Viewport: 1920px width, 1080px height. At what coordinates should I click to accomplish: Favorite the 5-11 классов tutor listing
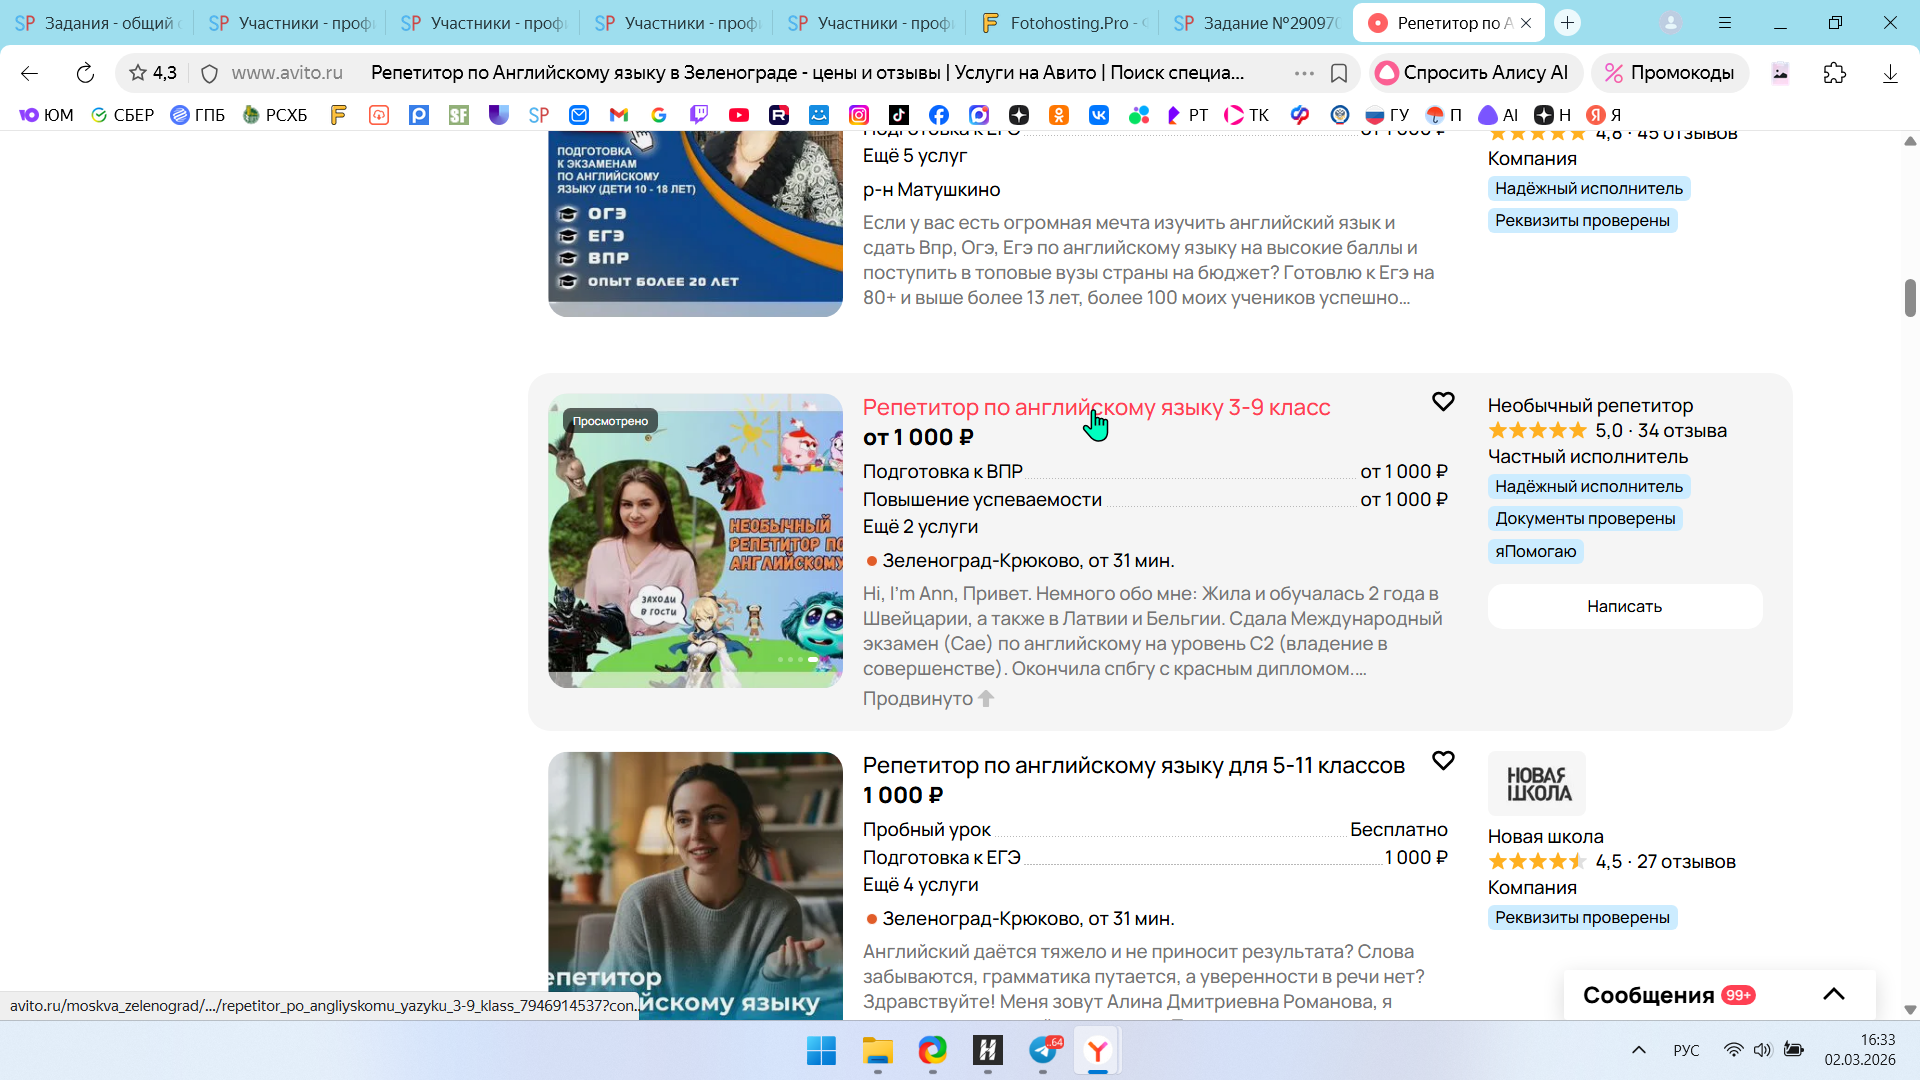[x=1443, y=761]
